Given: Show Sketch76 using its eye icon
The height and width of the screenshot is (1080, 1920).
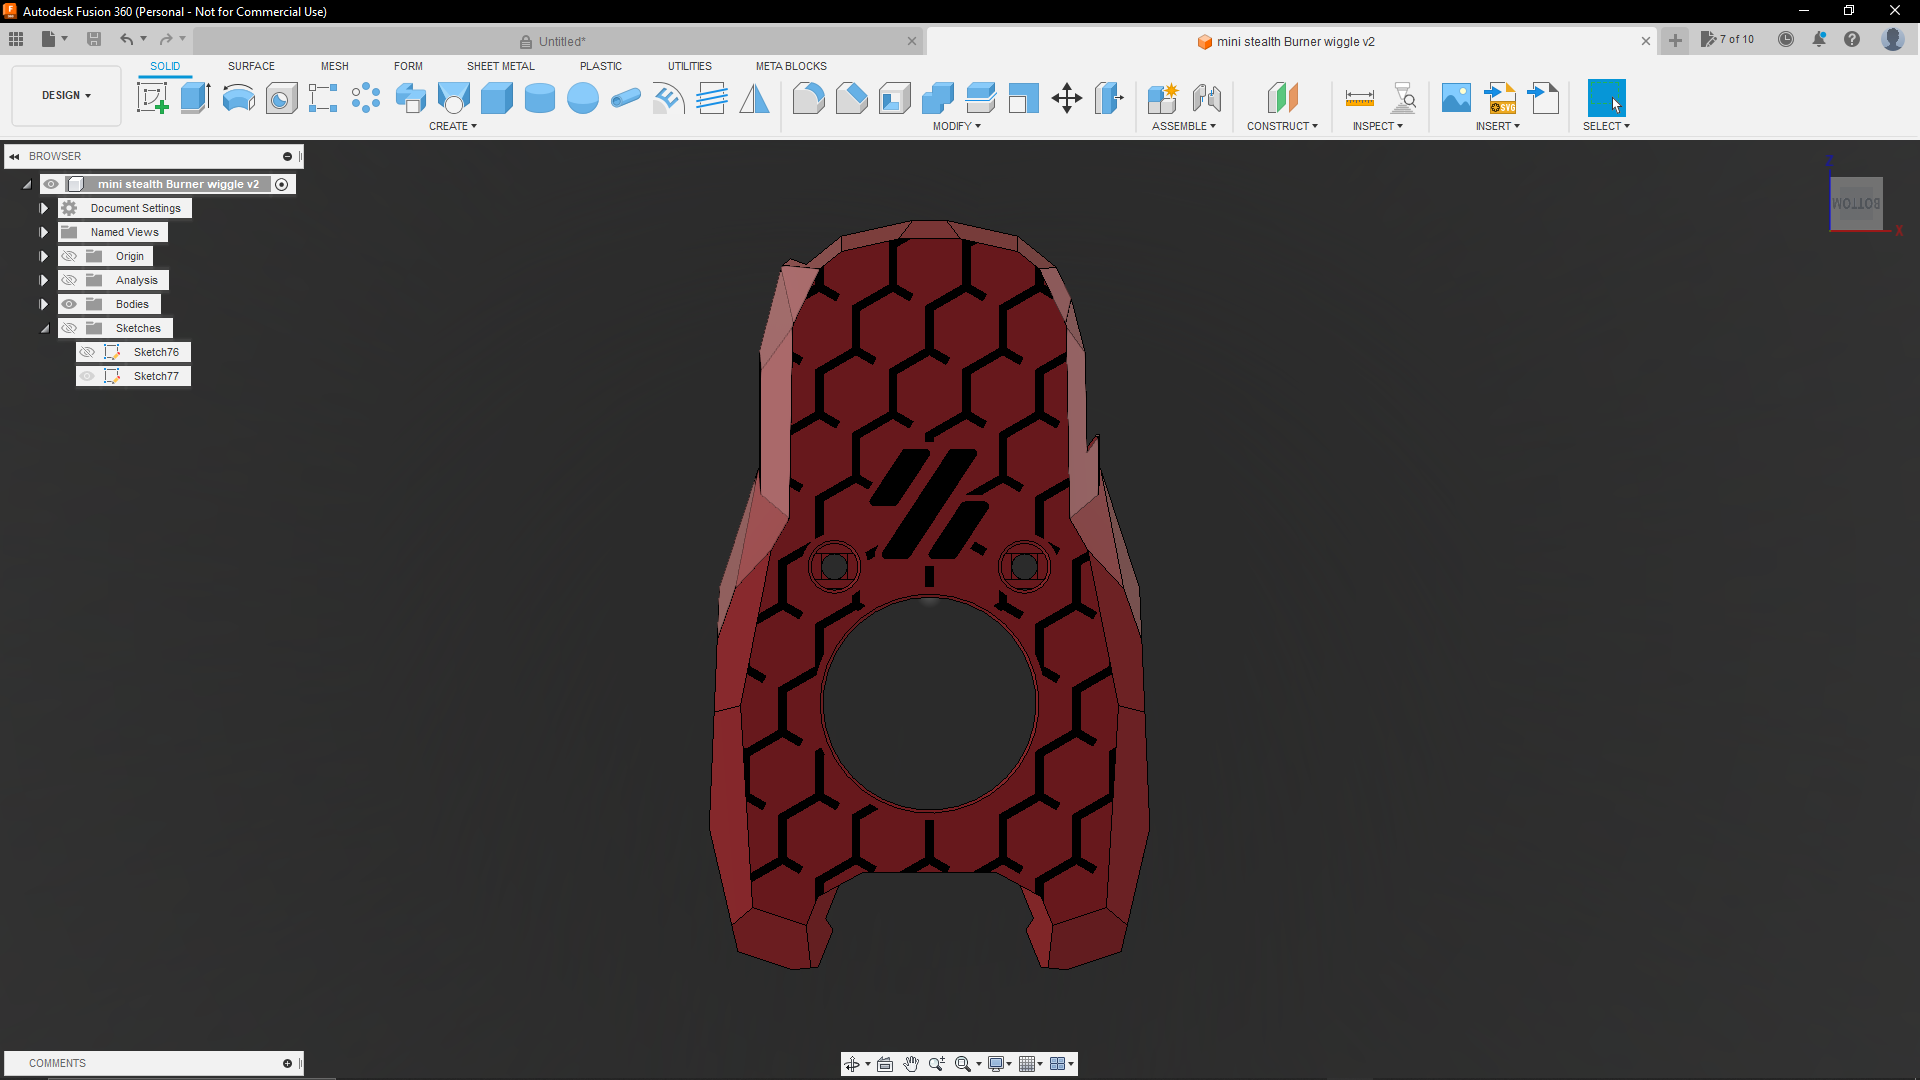Looking at the screenshot, I should pyautogui.click(x=87, y=352).
